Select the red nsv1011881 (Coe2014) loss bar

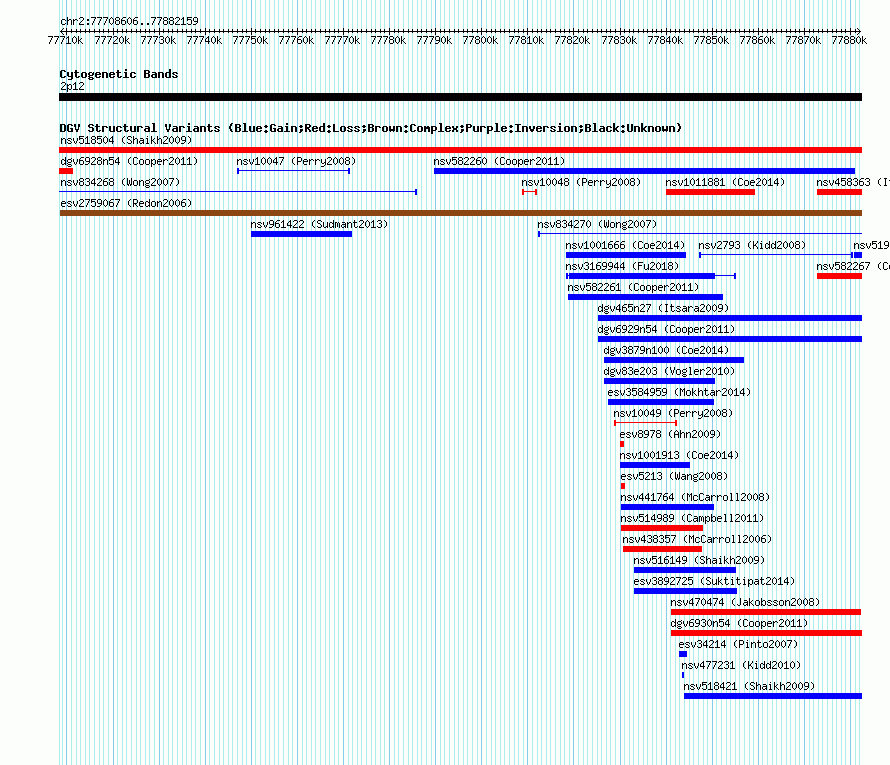(x=710, y=192)
